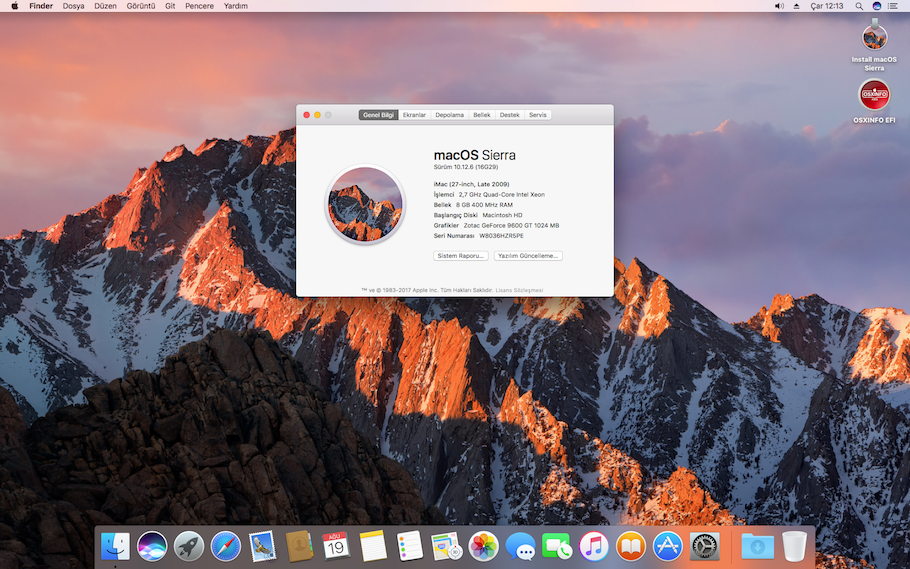Click the volume icon in menu bar
The height and width of the screenshot is (569, 910).
(x=779, y=6)
